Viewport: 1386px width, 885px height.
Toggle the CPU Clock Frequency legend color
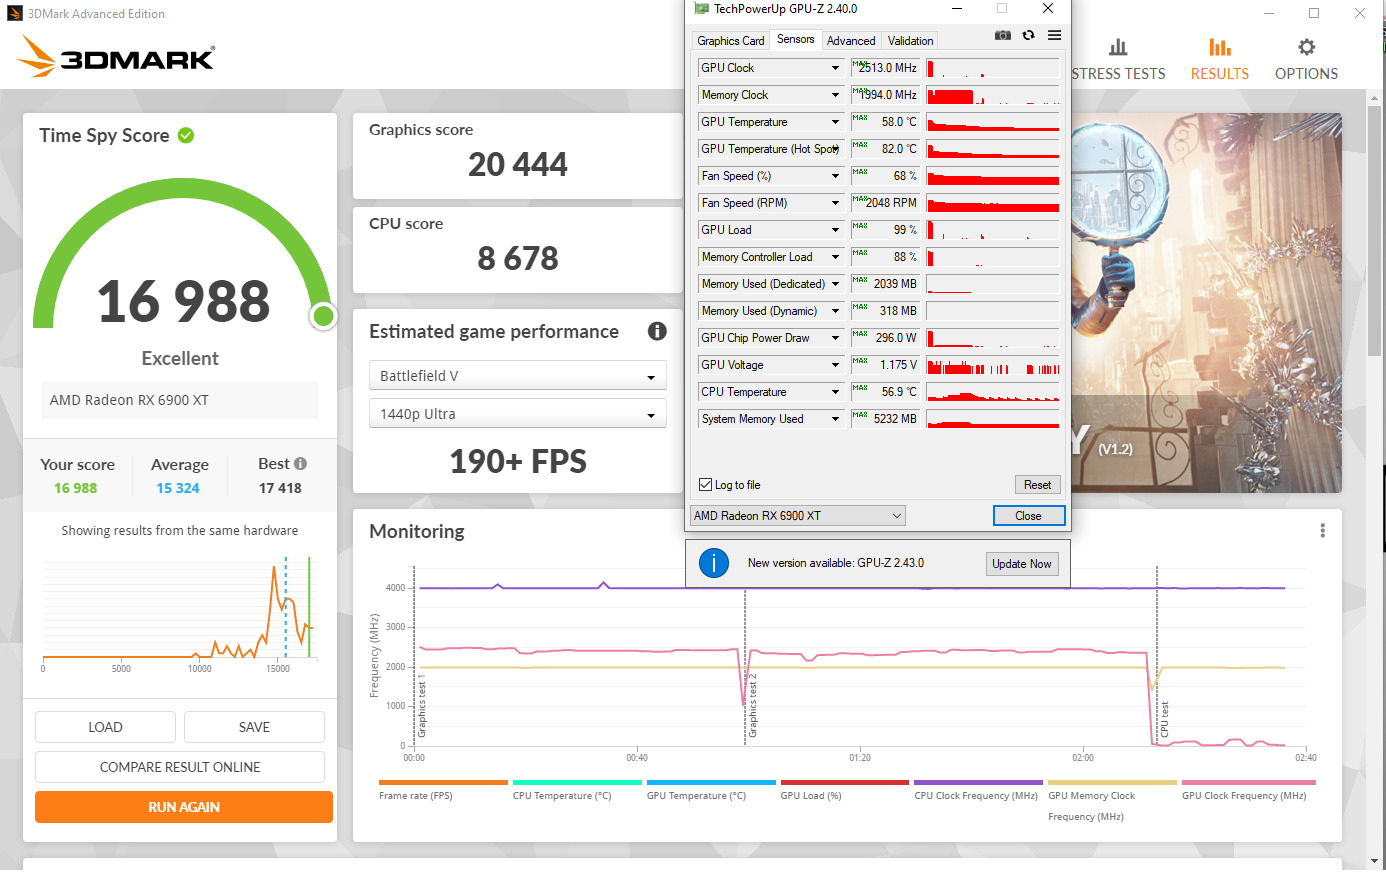point(978,782)
